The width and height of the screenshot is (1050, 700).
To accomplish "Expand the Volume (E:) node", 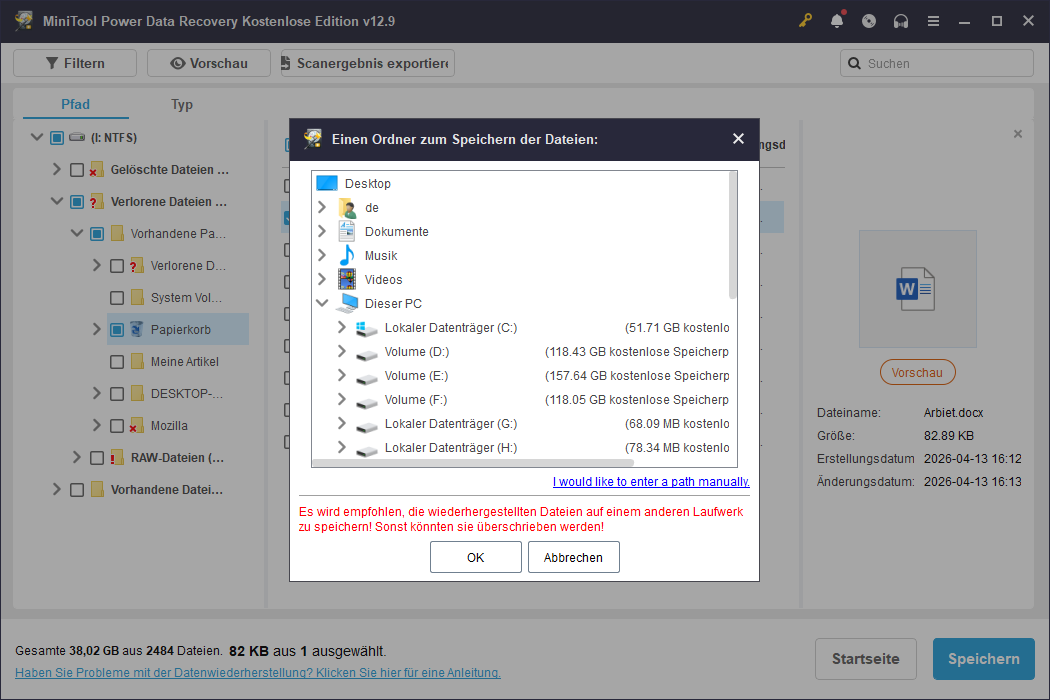I will pyautogui.click(x=342, y=375).
